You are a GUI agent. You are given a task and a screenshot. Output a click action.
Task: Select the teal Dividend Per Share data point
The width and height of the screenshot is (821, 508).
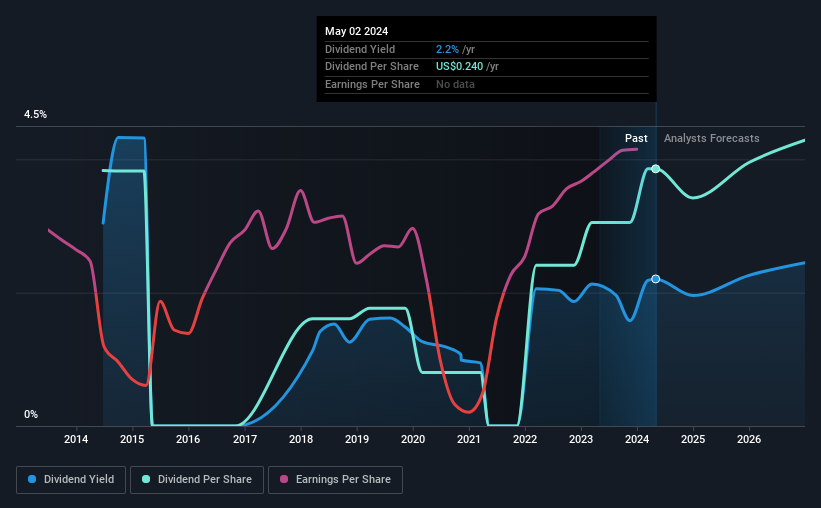tap(656, 169)
